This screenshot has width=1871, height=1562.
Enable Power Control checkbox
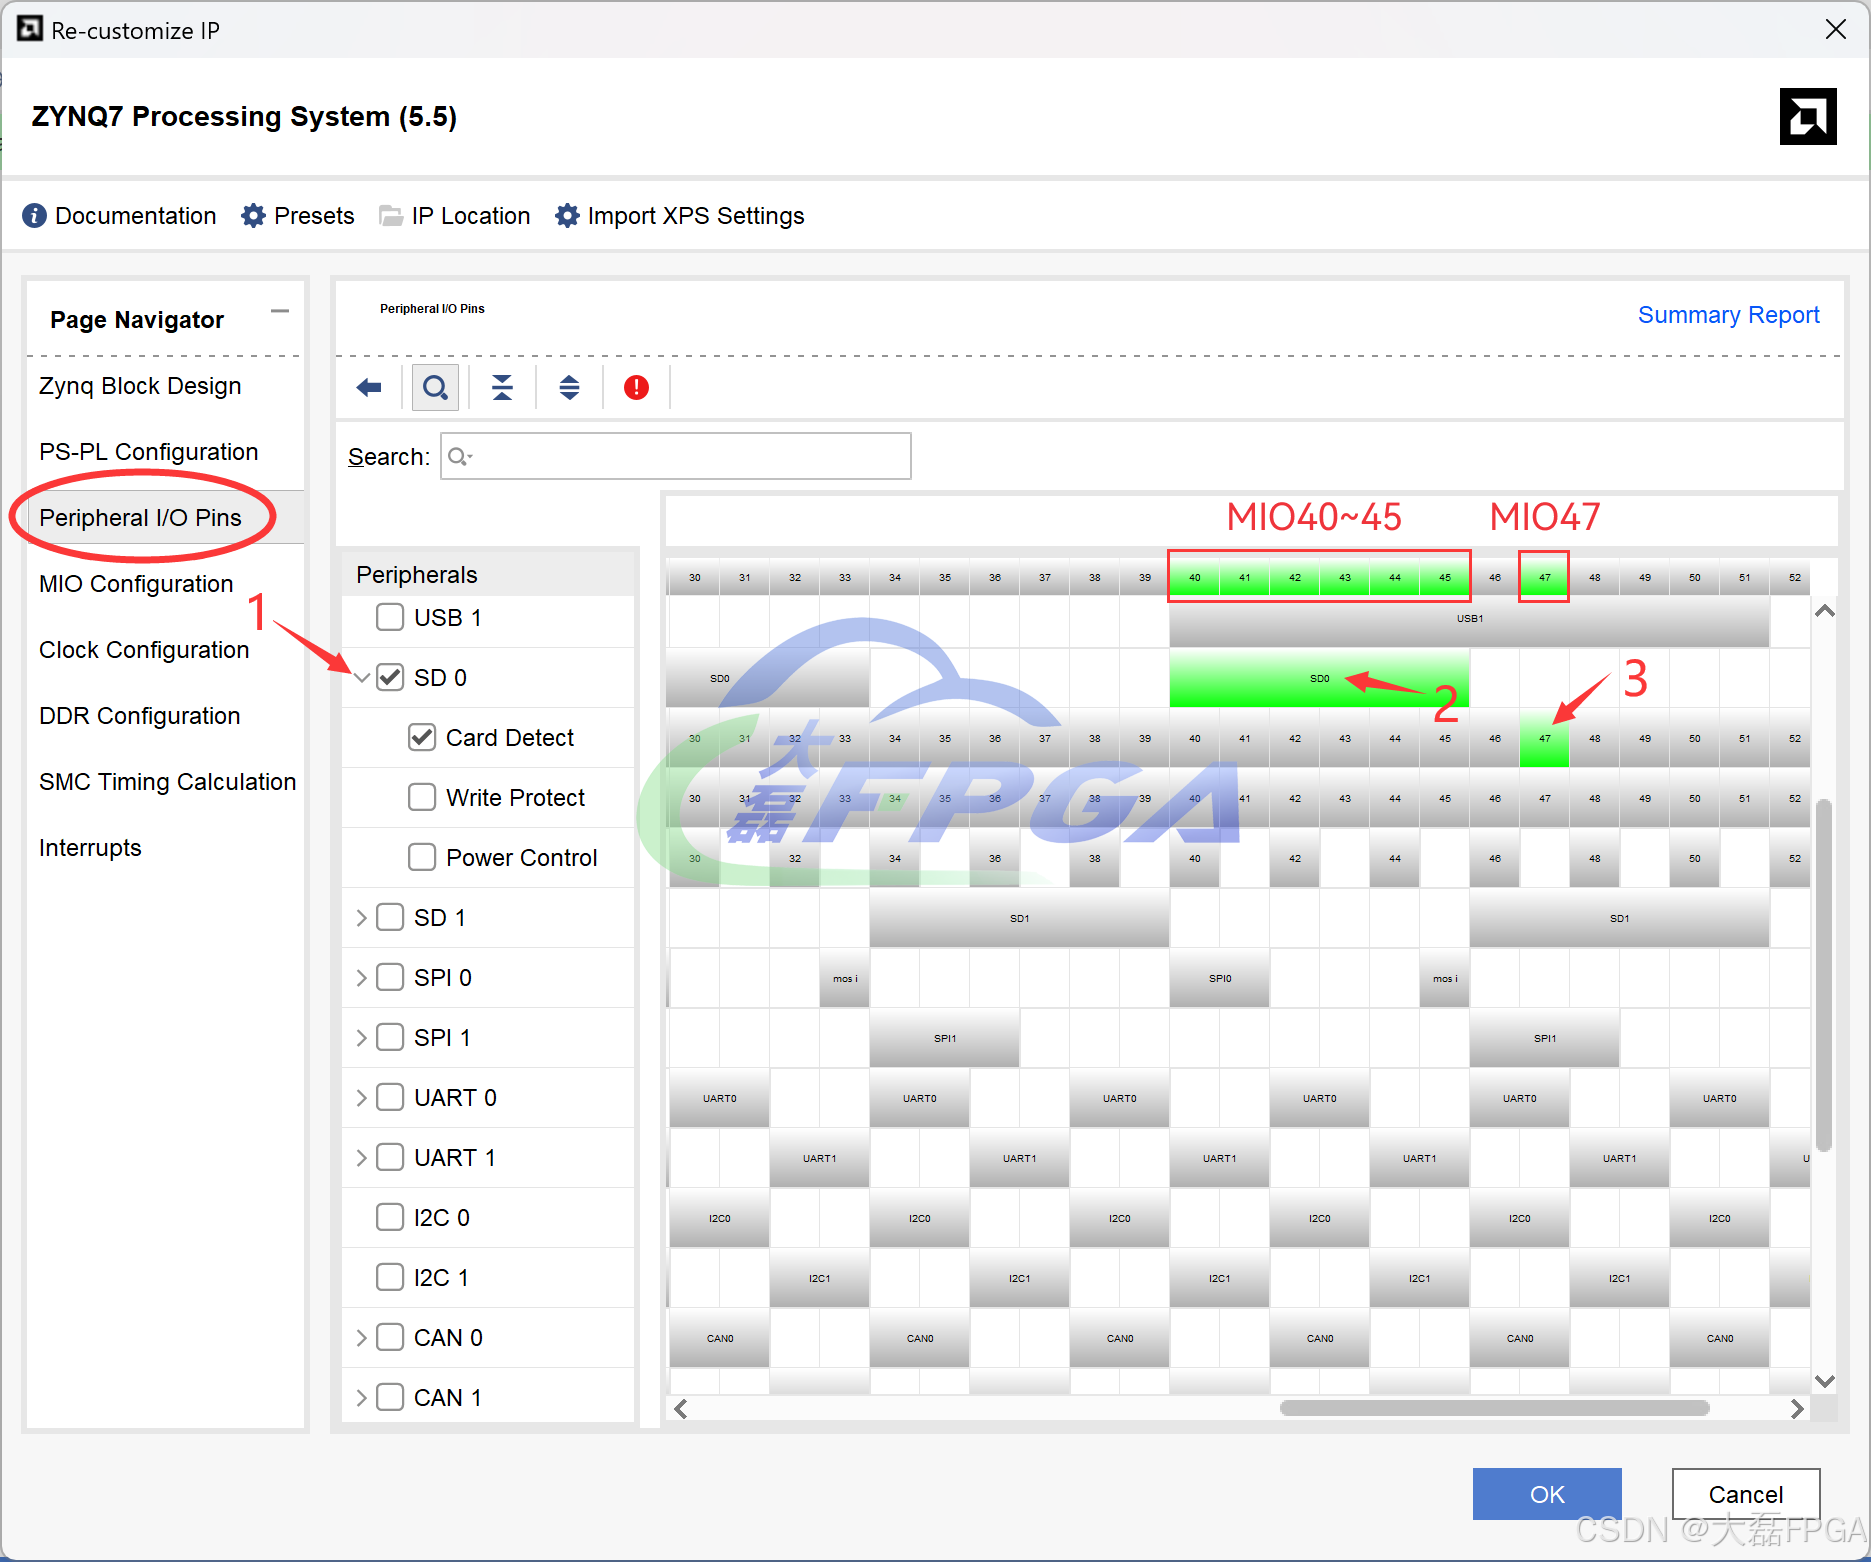click(422, 857)
